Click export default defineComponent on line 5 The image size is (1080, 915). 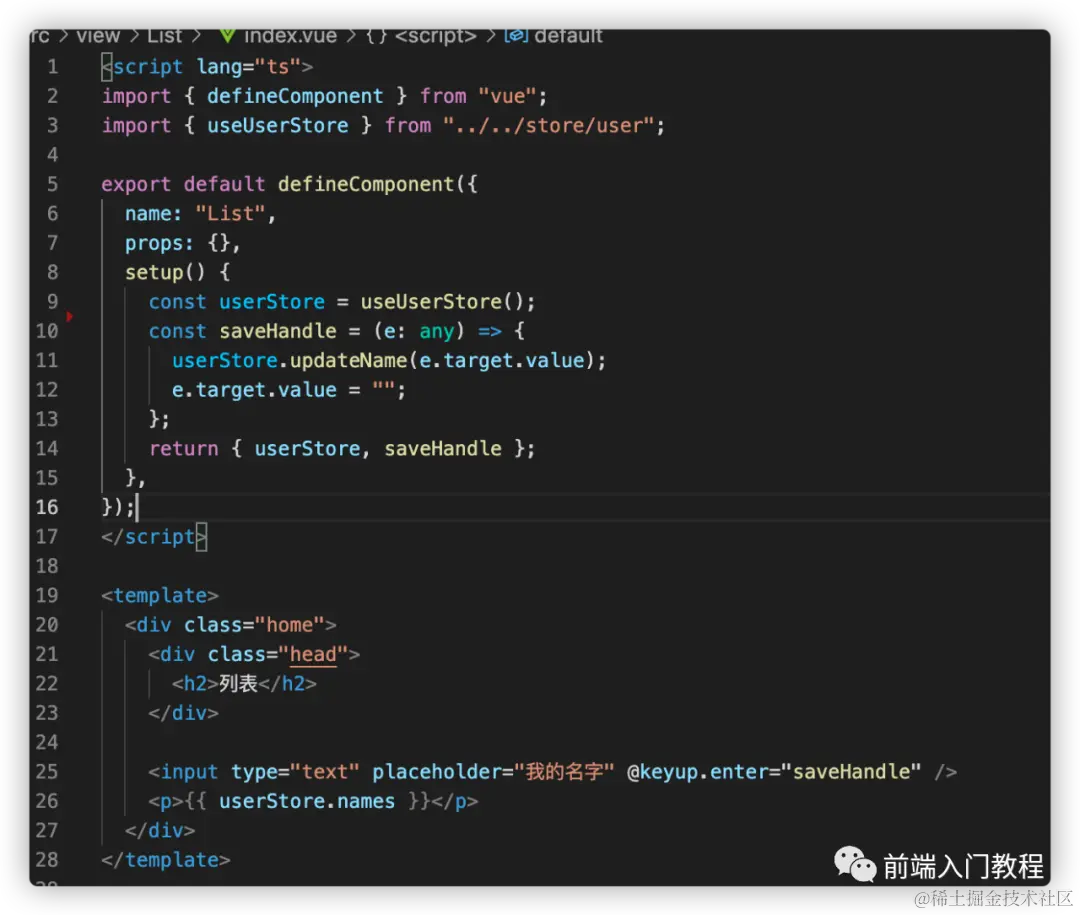[289, 184]
